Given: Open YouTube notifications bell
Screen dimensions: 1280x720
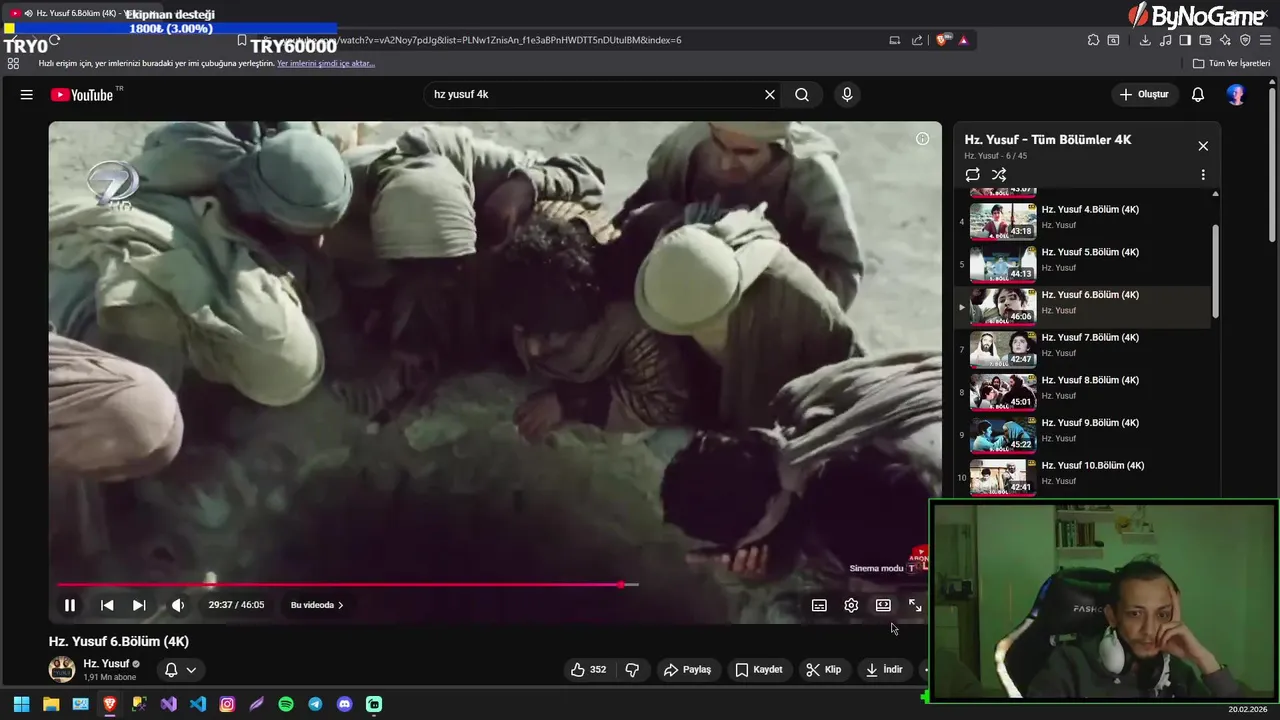Looking at the screenshot, I should click(x=1197, y=94).
